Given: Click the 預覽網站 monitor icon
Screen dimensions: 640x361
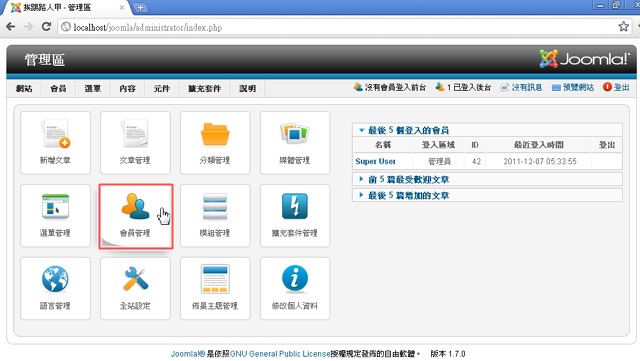Looking at the screenshot, I should (556, 87).
